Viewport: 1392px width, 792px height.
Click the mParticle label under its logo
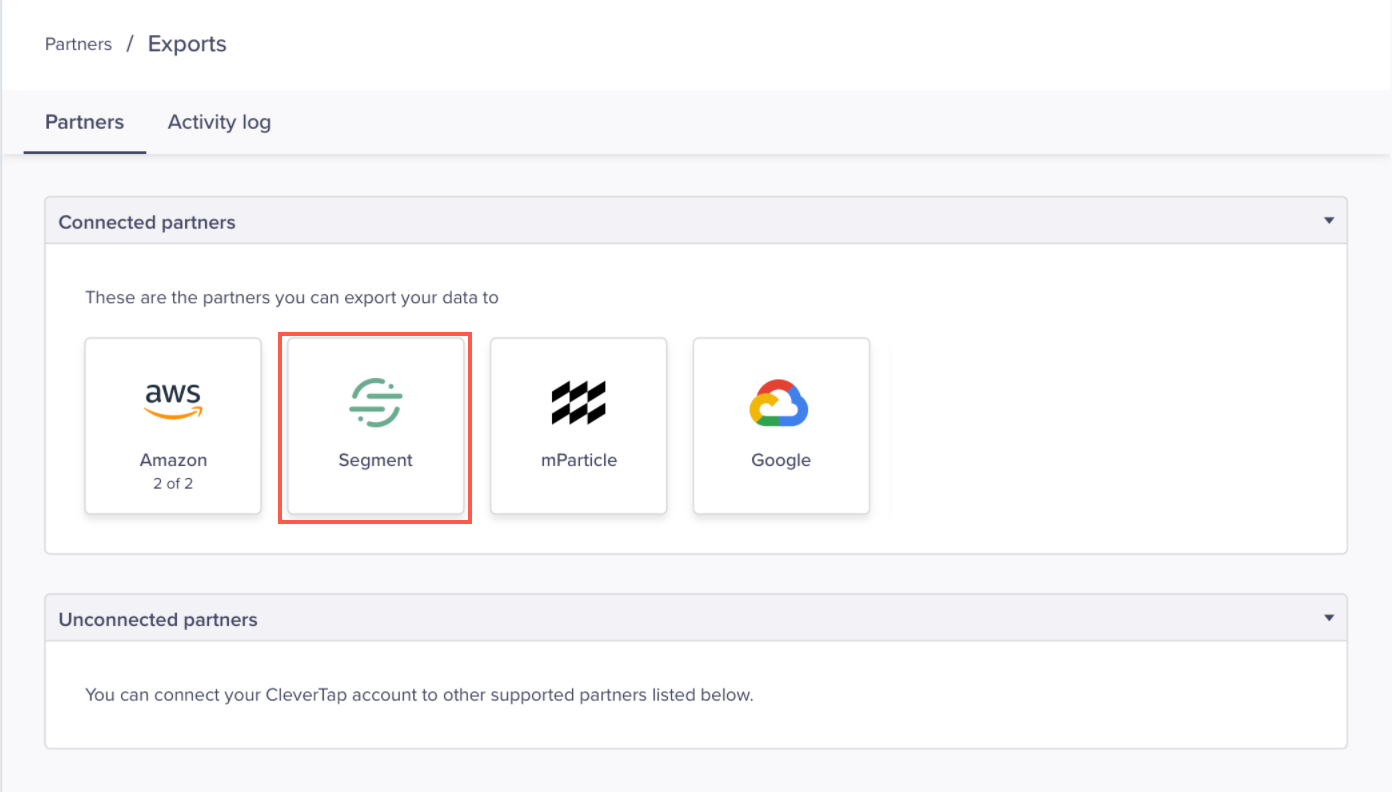tap(579, 460)
